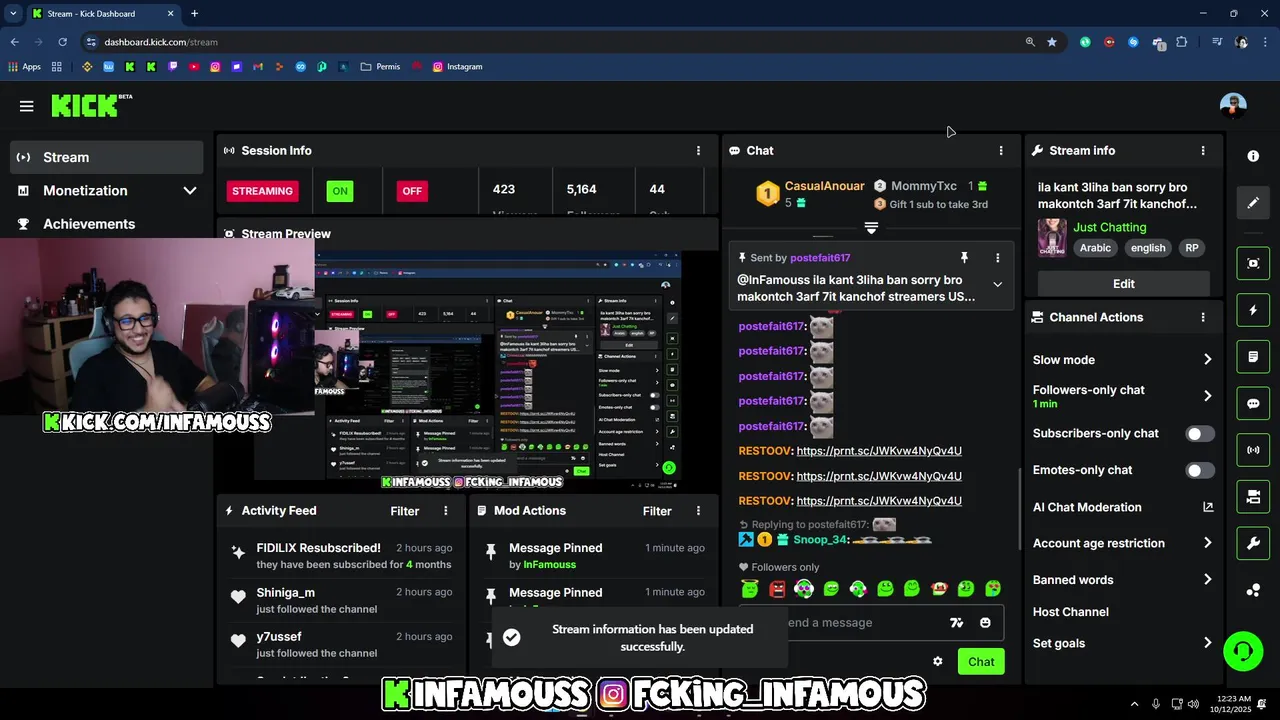This screenshot has height=720, width=1280.
Task: Click the browser address bar
Action: click(x=560, y=42)
